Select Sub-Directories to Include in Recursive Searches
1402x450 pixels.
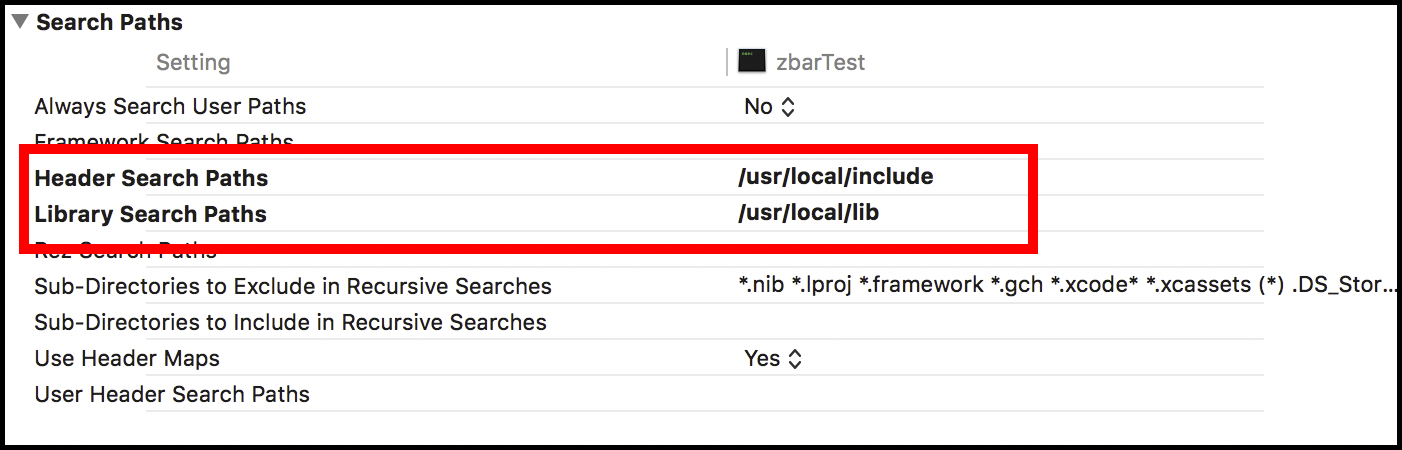[291, 322]
